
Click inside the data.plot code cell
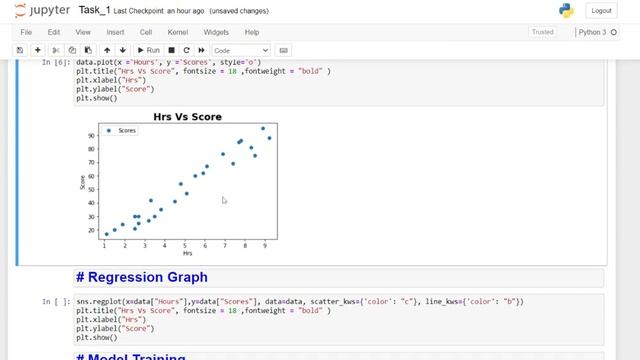(x=339, y=82)
